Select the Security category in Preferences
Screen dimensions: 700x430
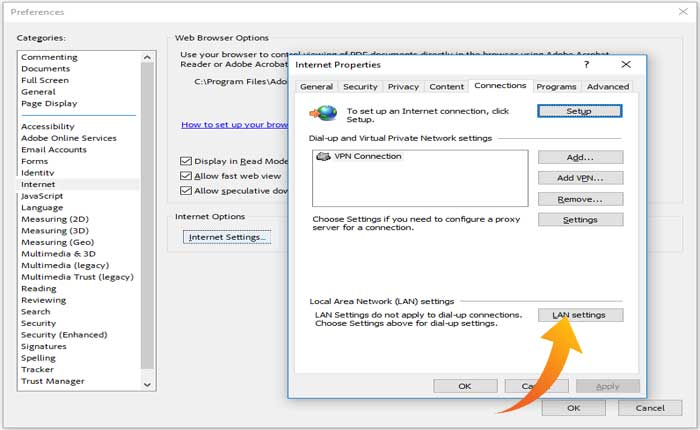click(38, 323)
